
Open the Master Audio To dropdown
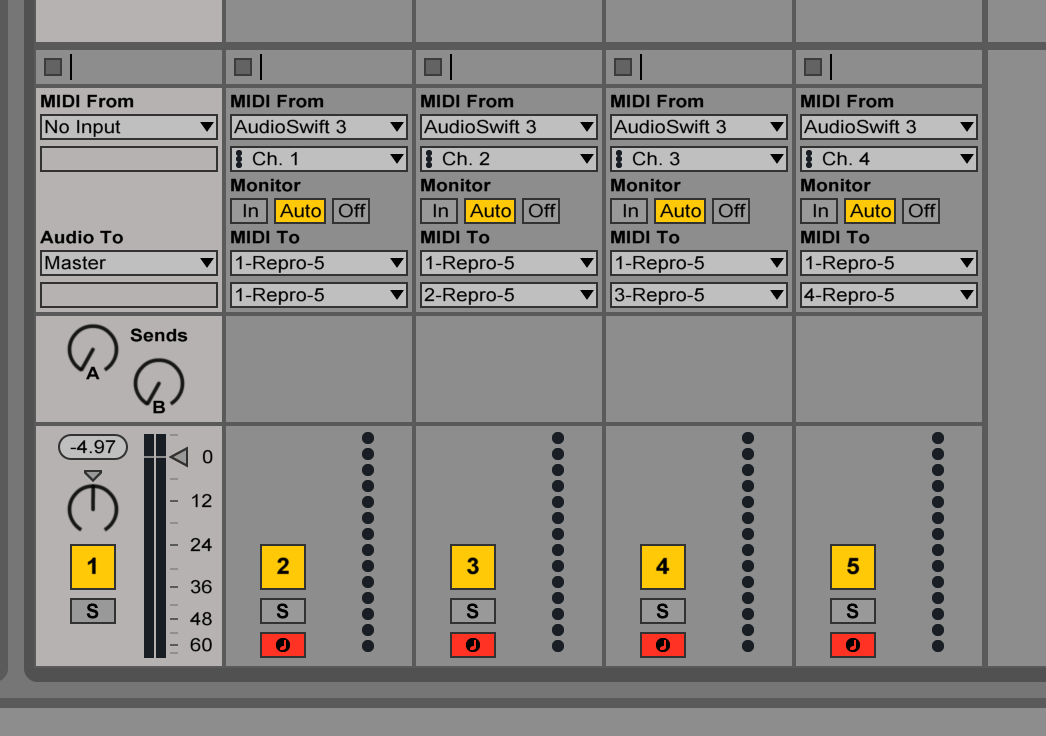pyautogui.click(x=129, y=263)
